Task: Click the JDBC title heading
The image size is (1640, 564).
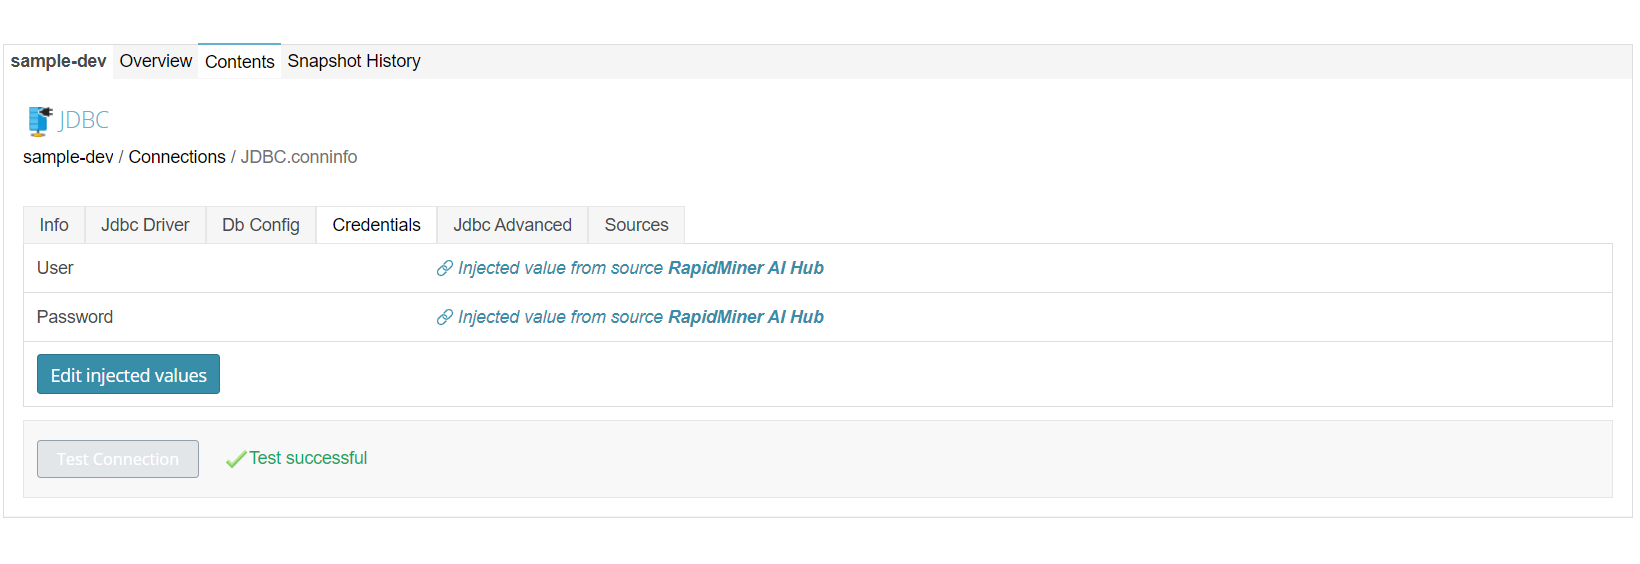Action: [x=84, y=120]
